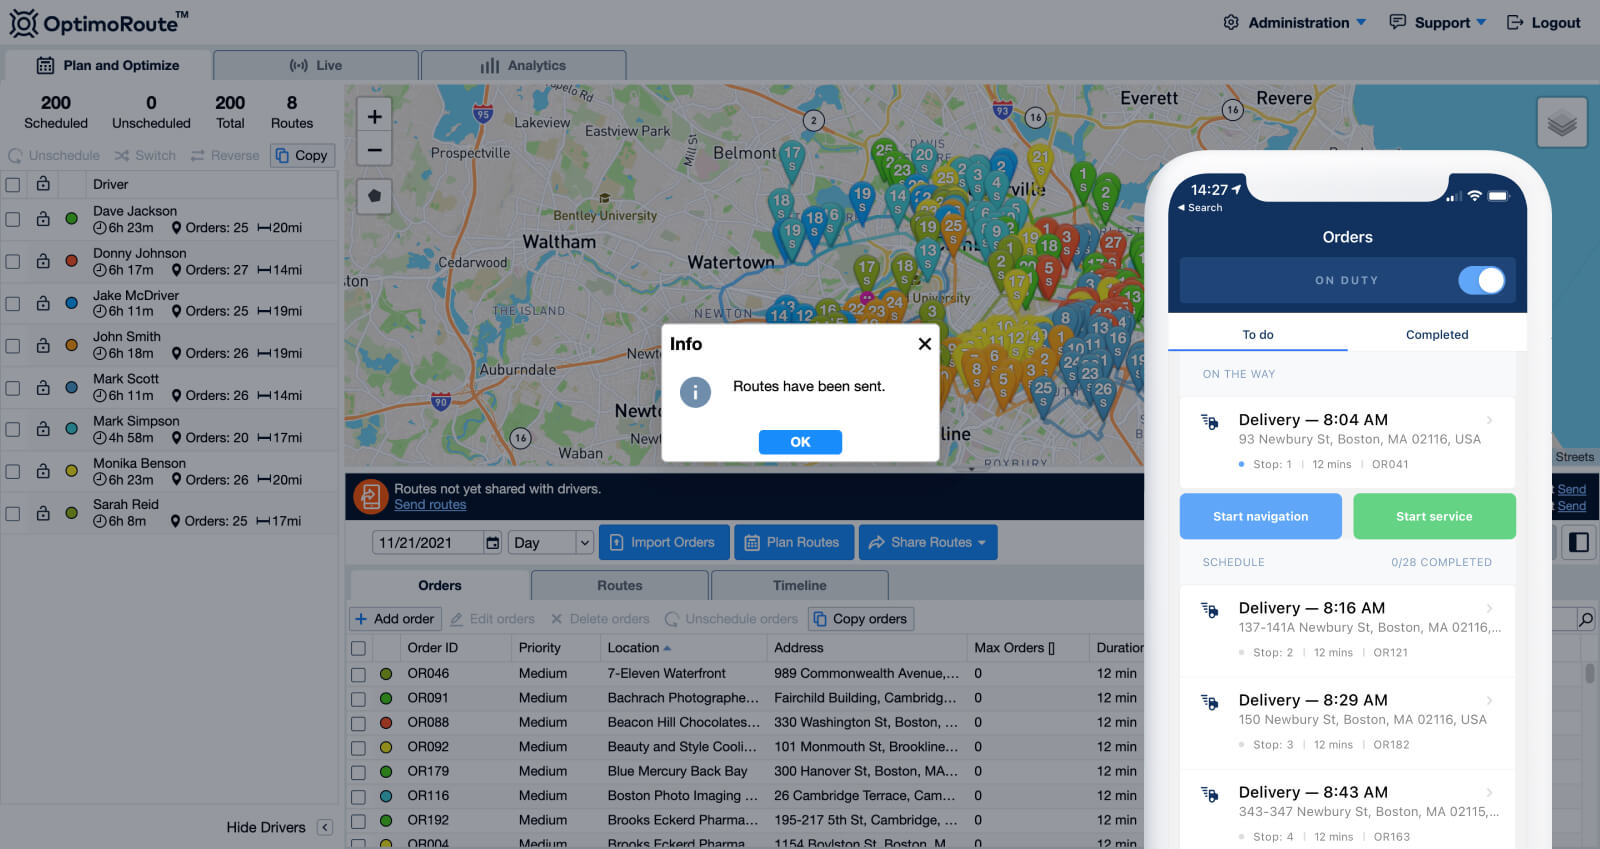Click the lock icon for Dave Jackson
This screenshot has height=849, width=1600.
(x=43, y=219)
